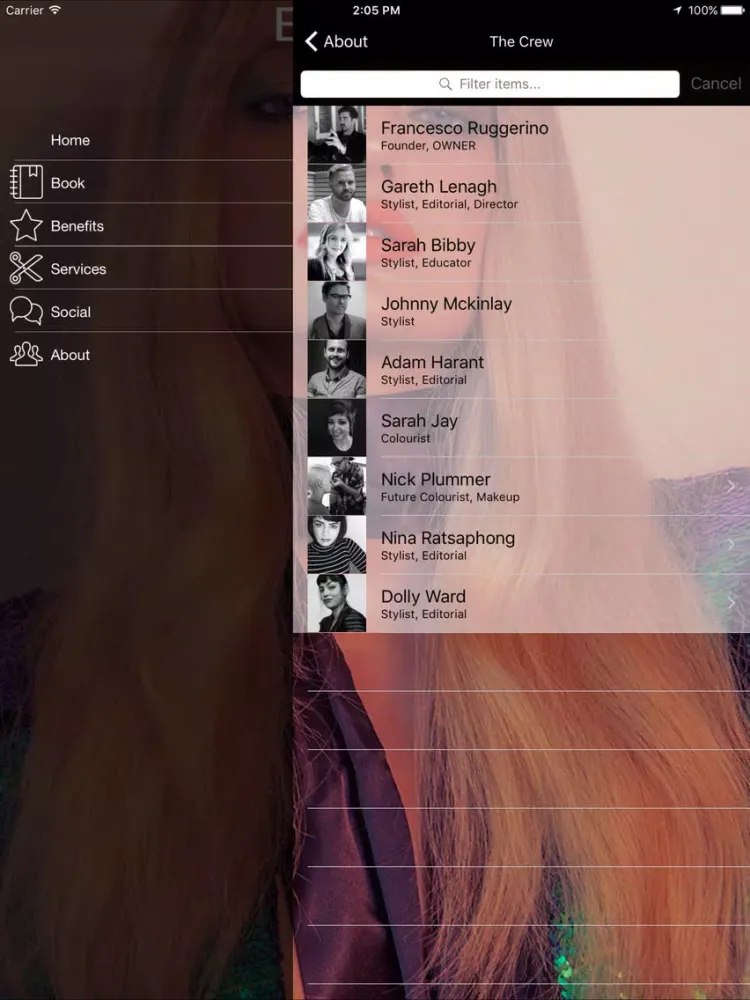Tap the battery icon in status bar

point(733,10)
